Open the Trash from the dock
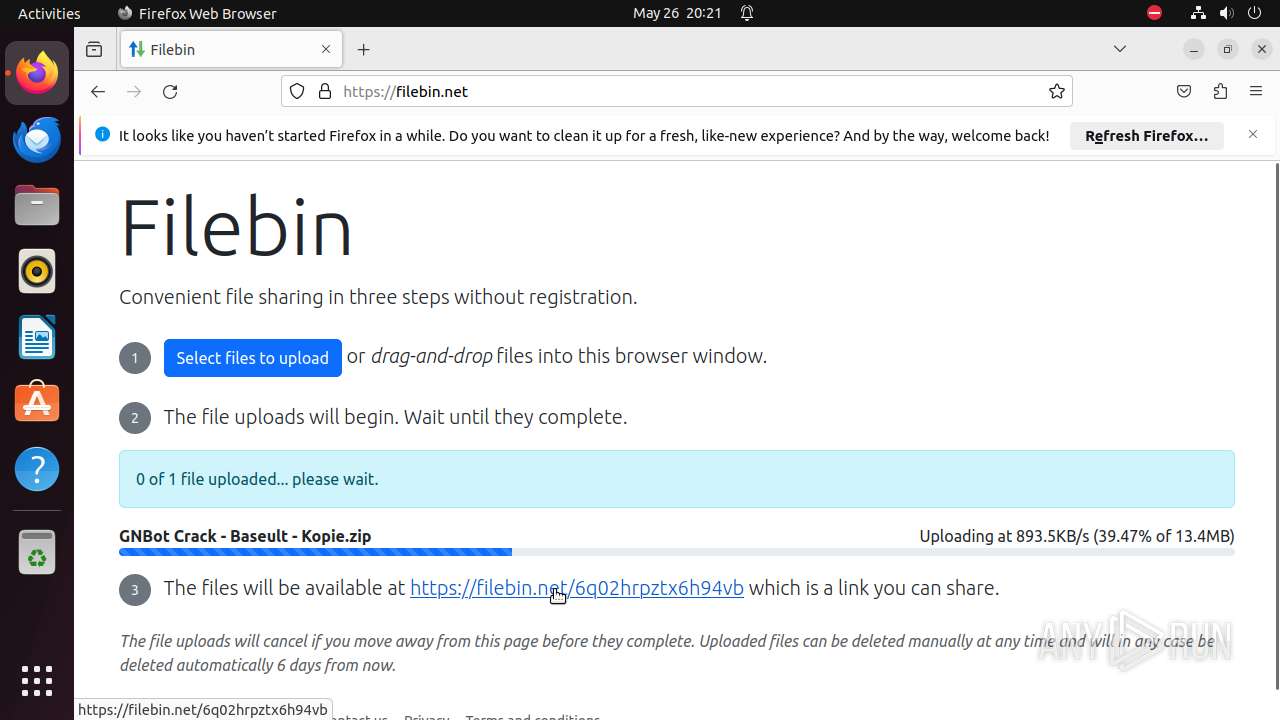The height and width of the screenshot is (720, 1280). pyautogui.click(x=37, y=552)
